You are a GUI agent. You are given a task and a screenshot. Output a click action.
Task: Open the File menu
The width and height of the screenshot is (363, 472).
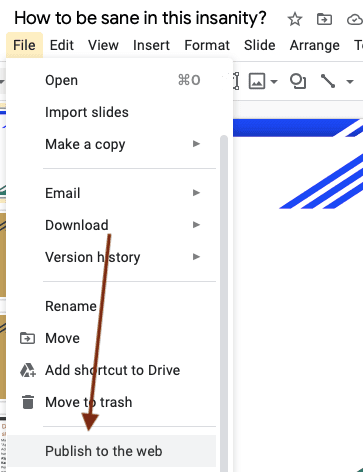coord(24,45)
